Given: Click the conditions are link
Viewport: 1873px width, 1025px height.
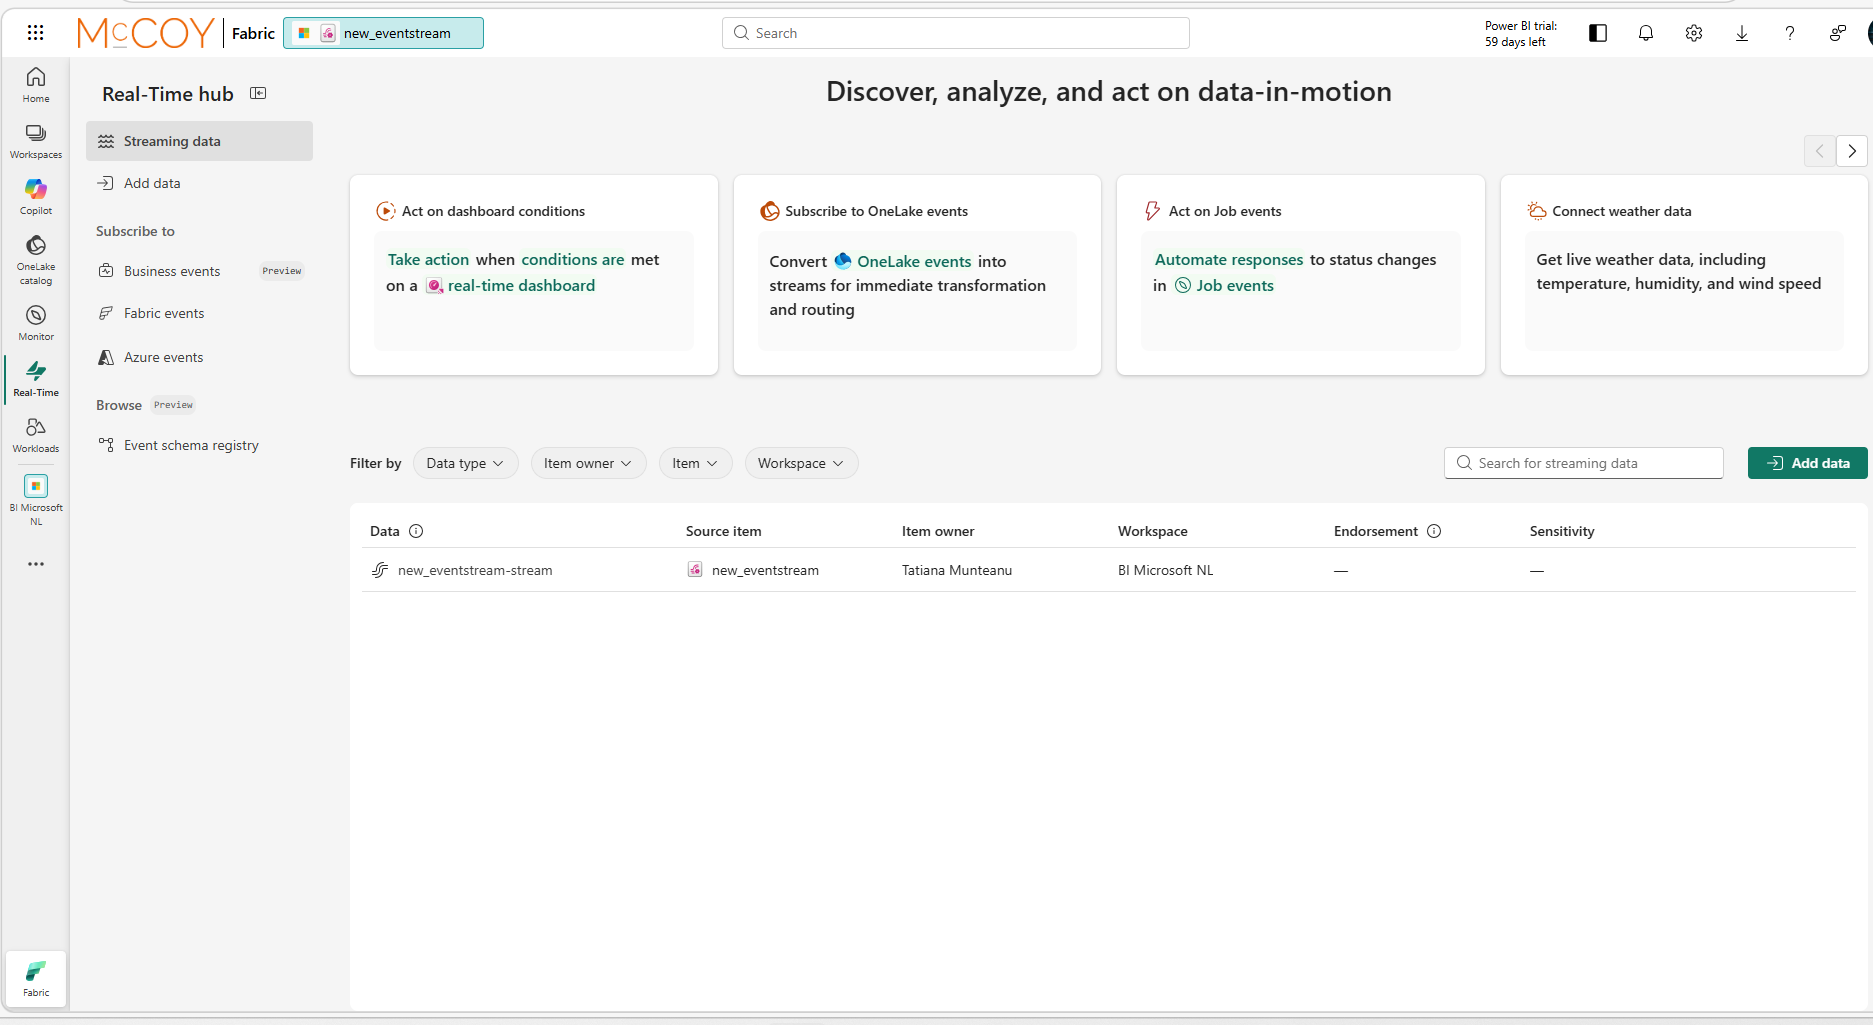Looking at the screenshot, I should pyautogui.click(x=573, y=259).
